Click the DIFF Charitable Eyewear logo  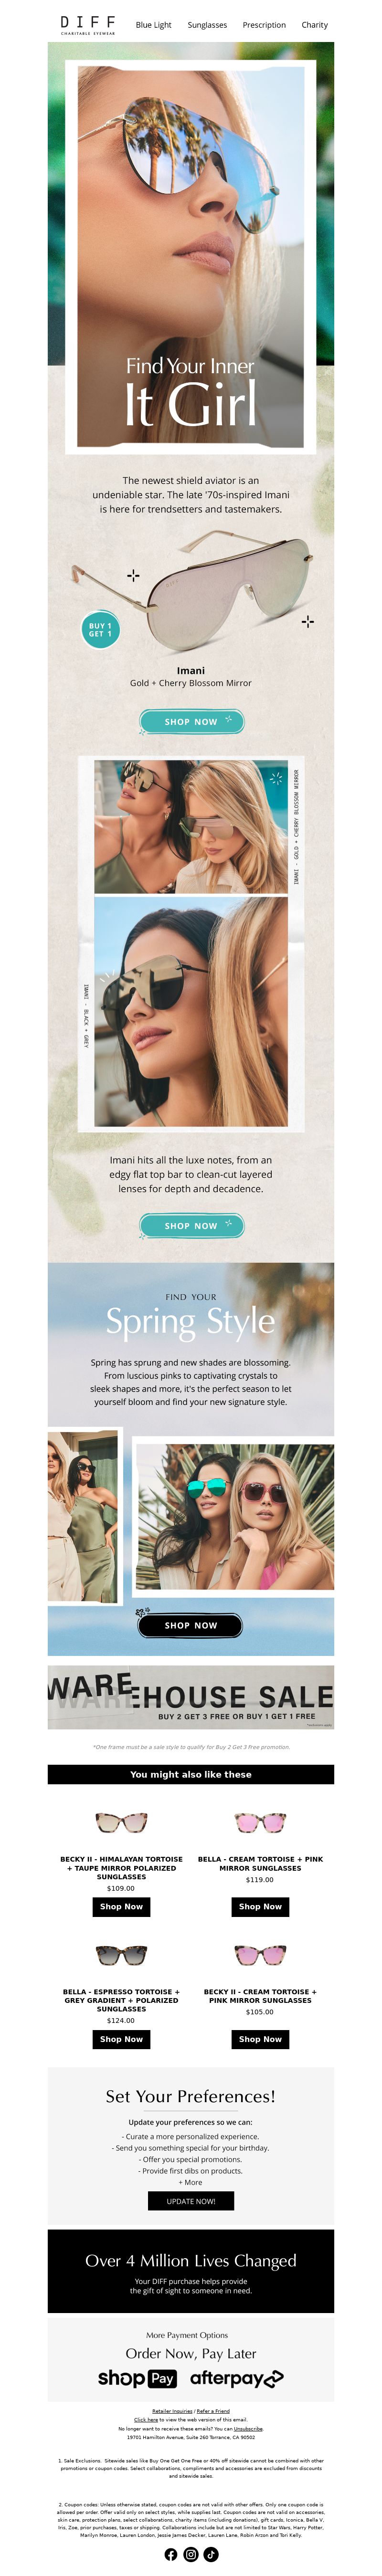(x=88, y=25)
